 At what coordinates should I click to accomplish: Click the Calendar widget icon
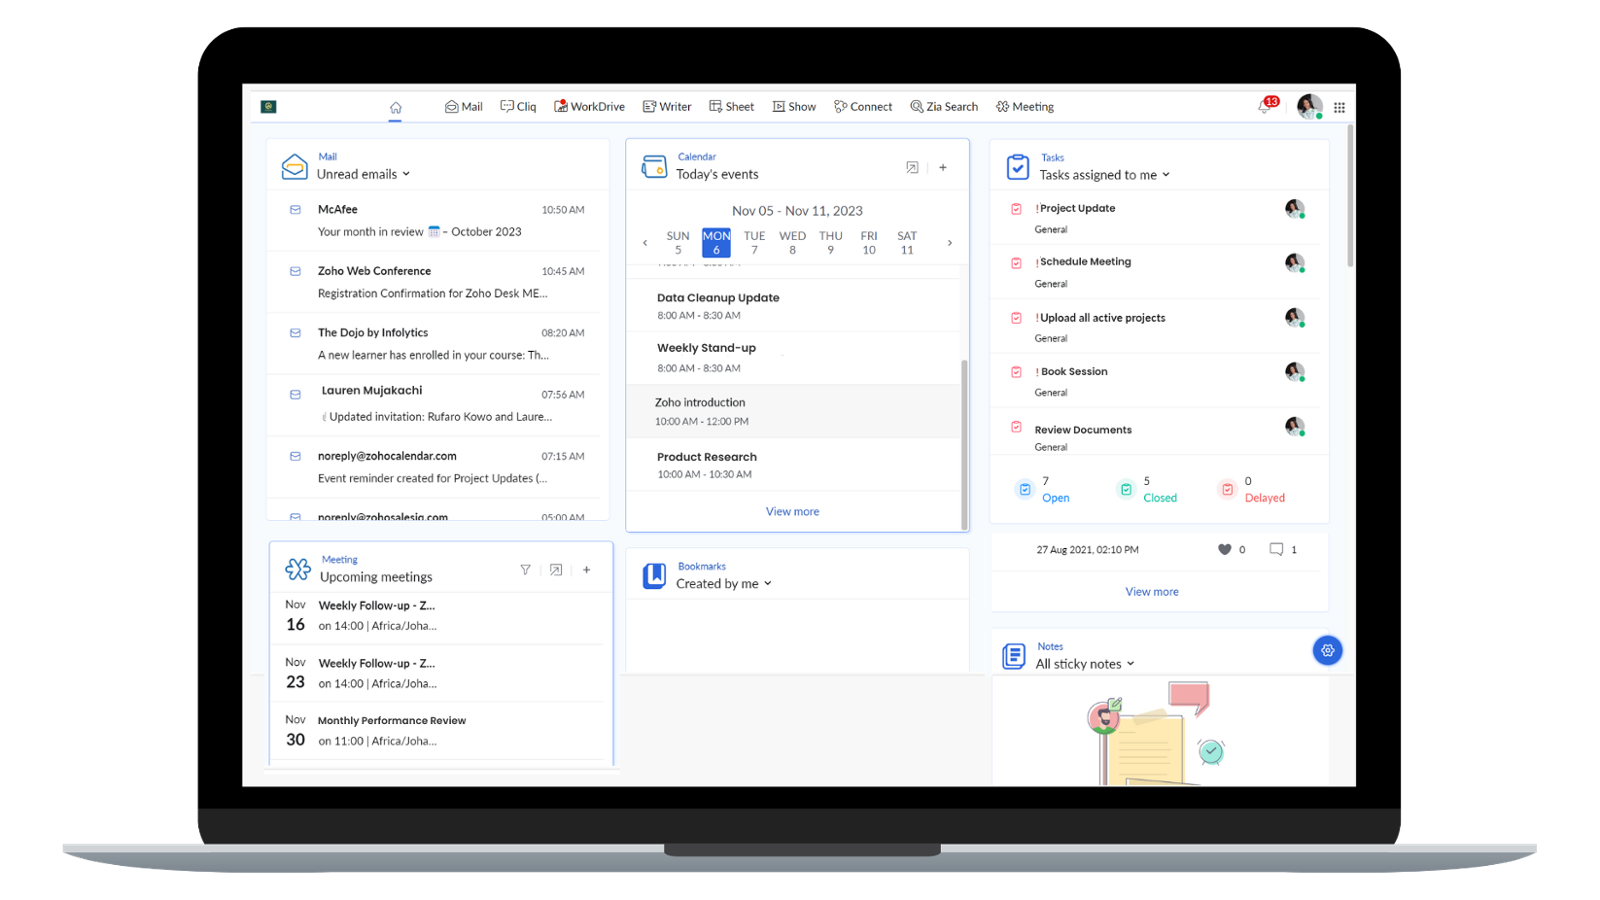click(x=654, y=166)
